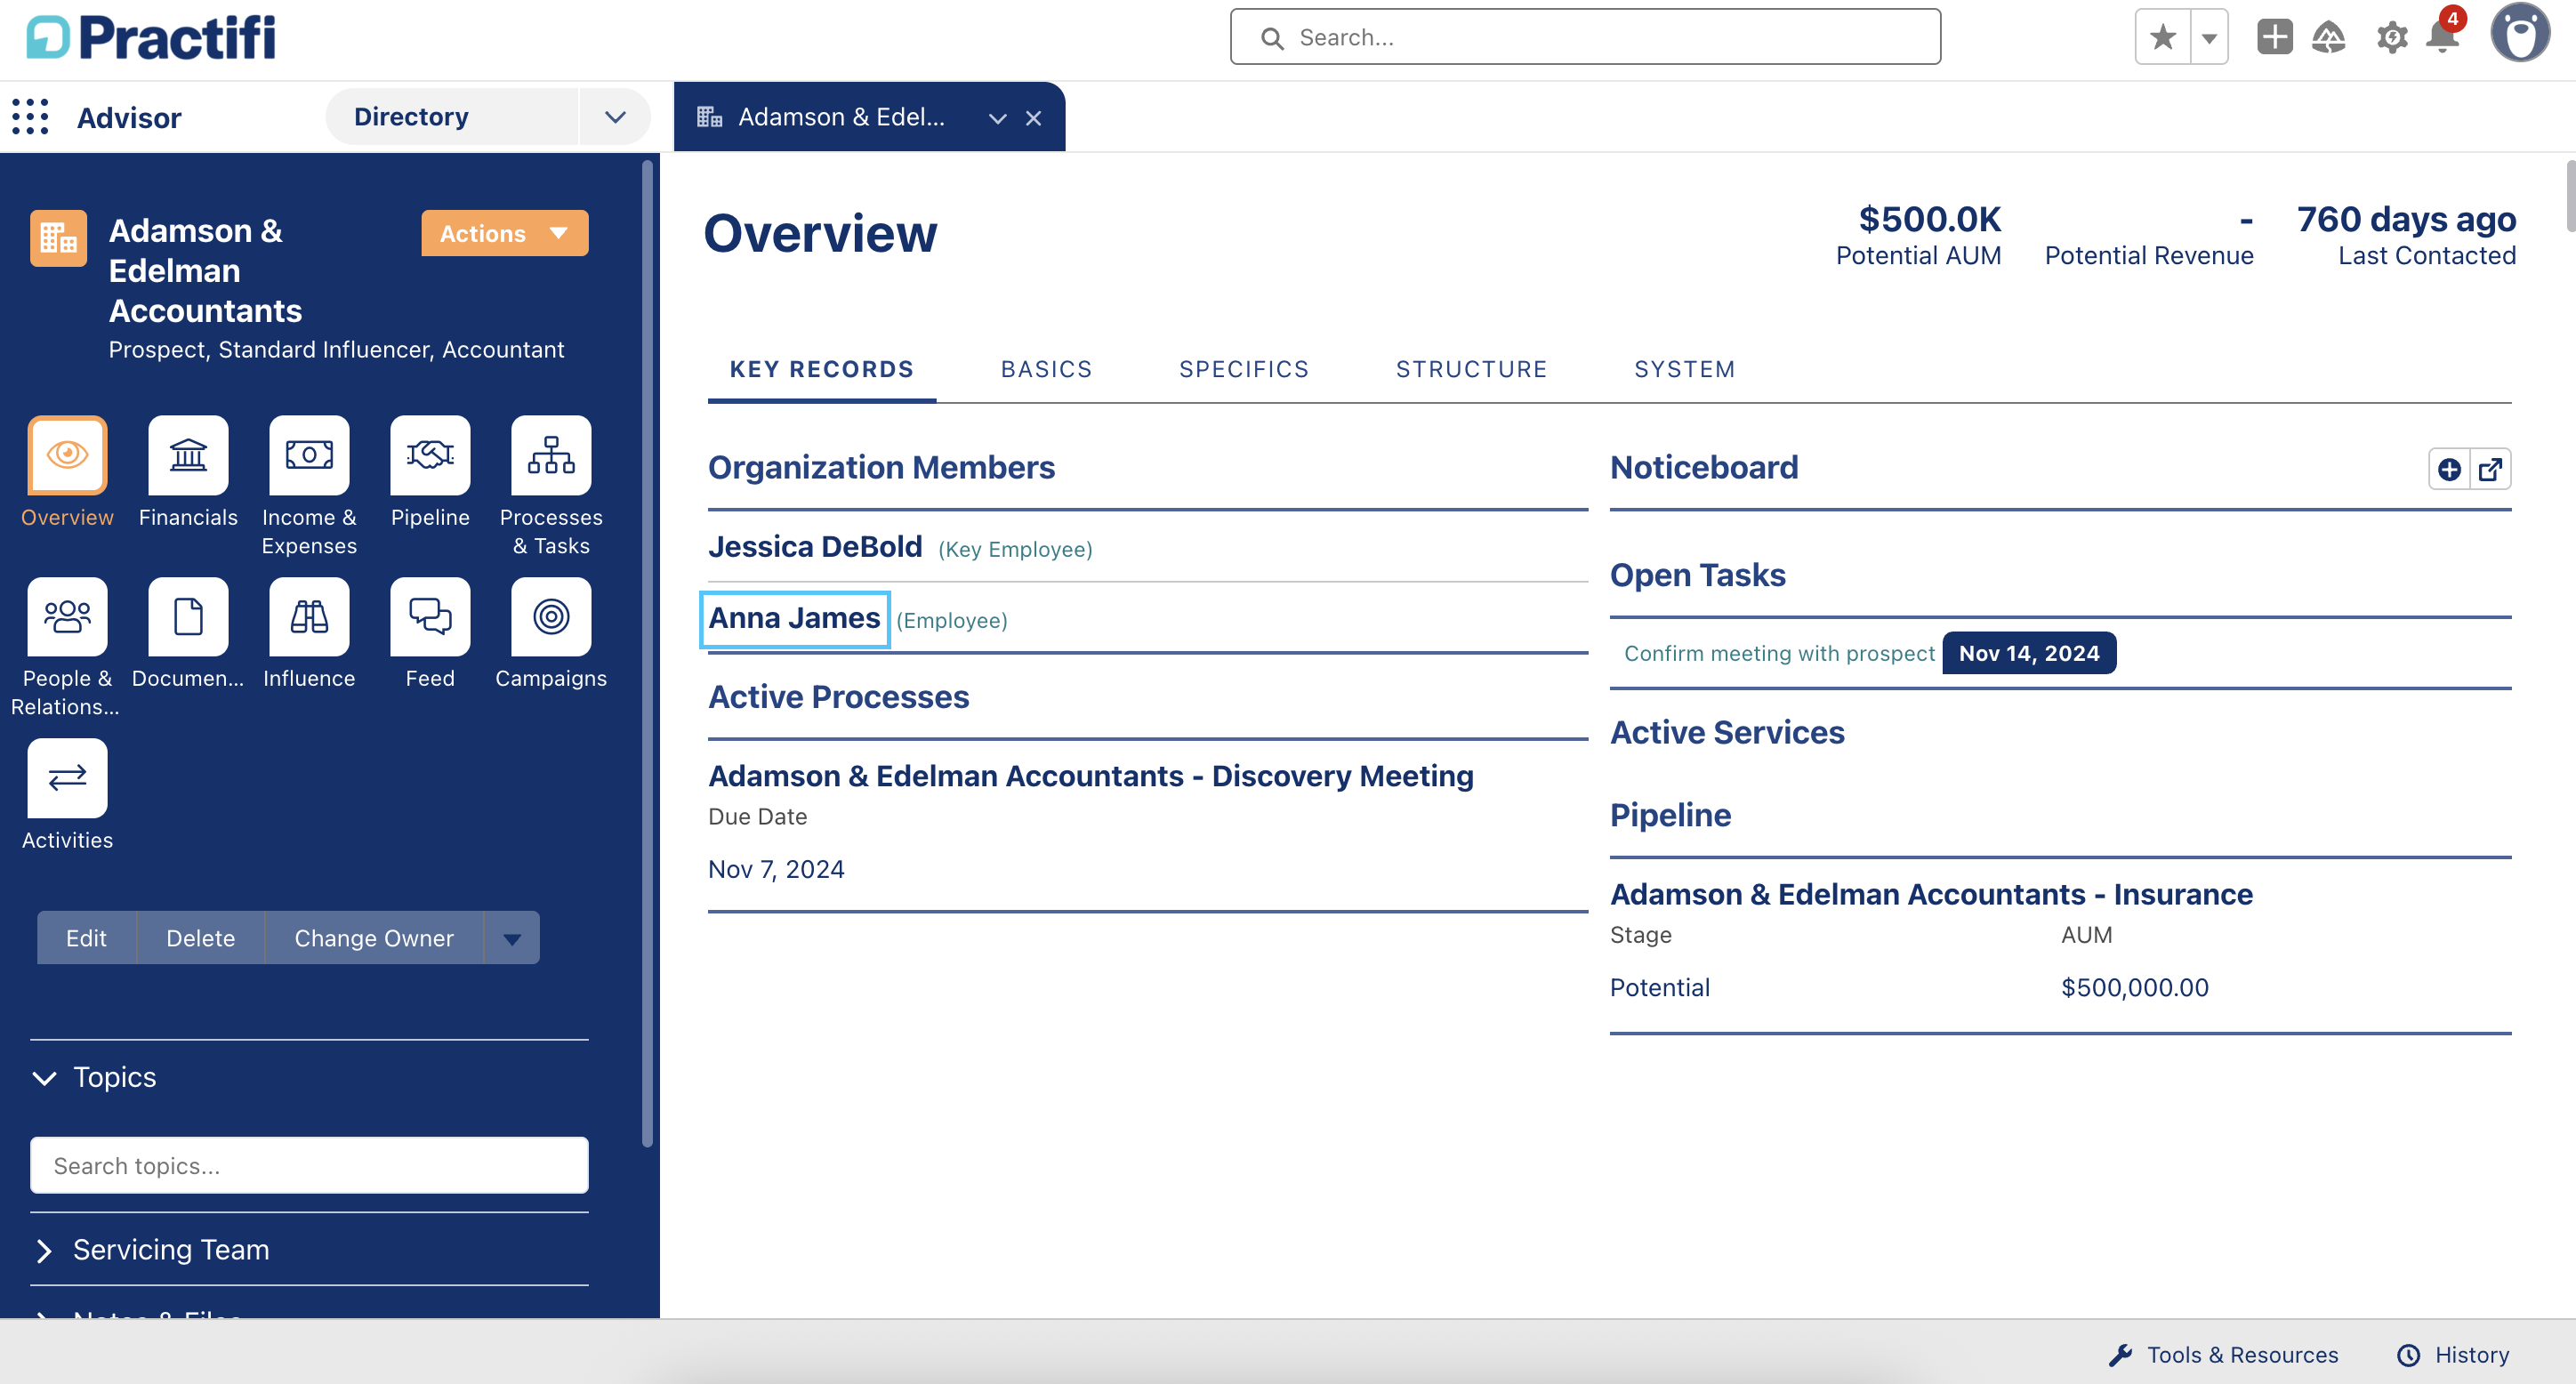Click the Search topics input field

click(309, 1165)
